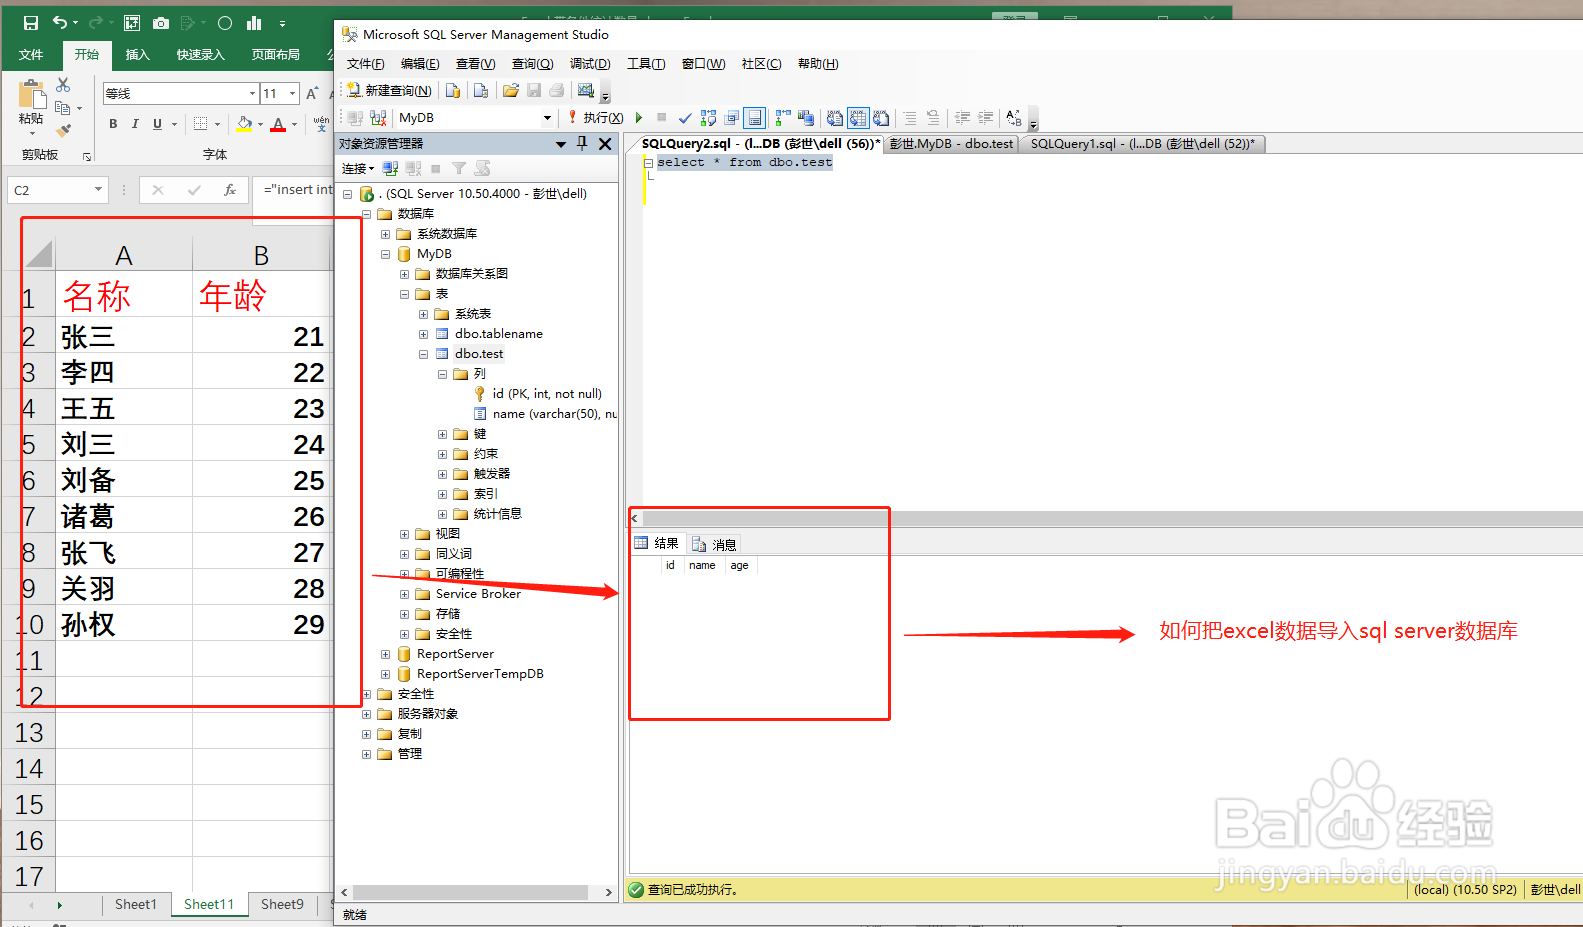Viewport: 1583px width, 927px height.
Task: Click the age column header in results
Action: point(740,566)
